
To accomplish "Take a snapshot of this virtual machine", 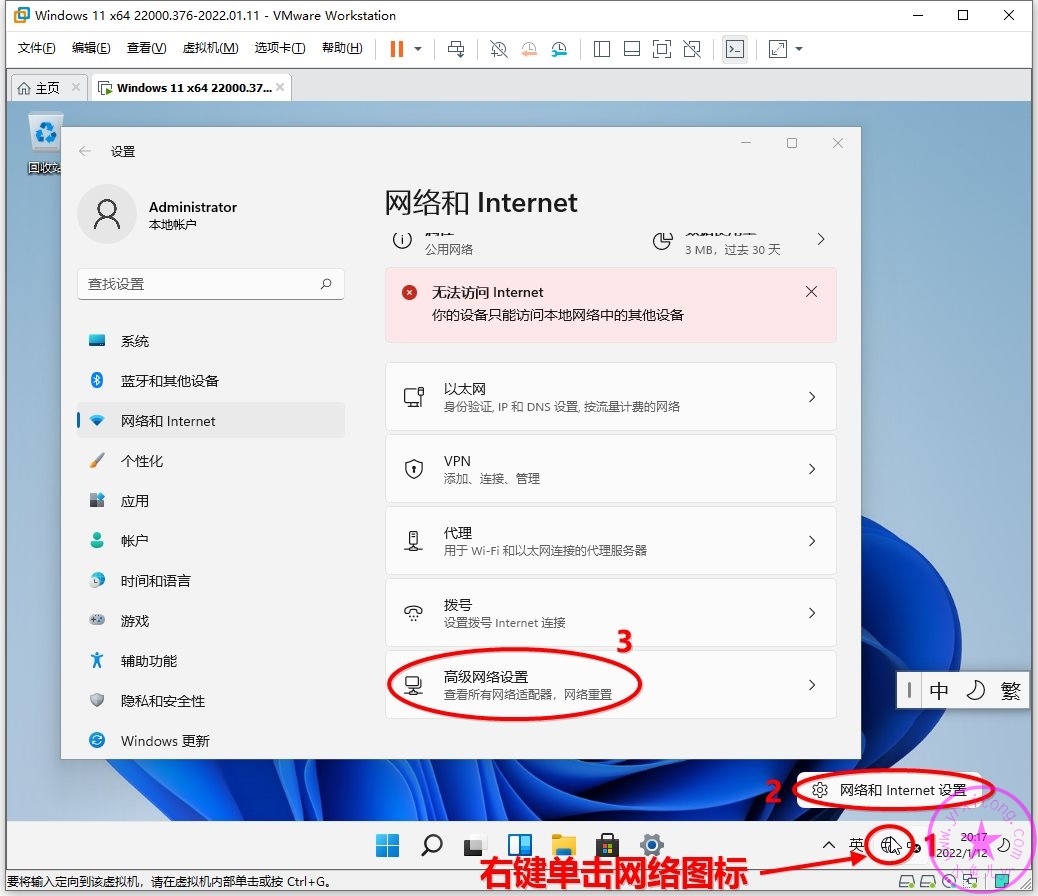I will point(498,48).
